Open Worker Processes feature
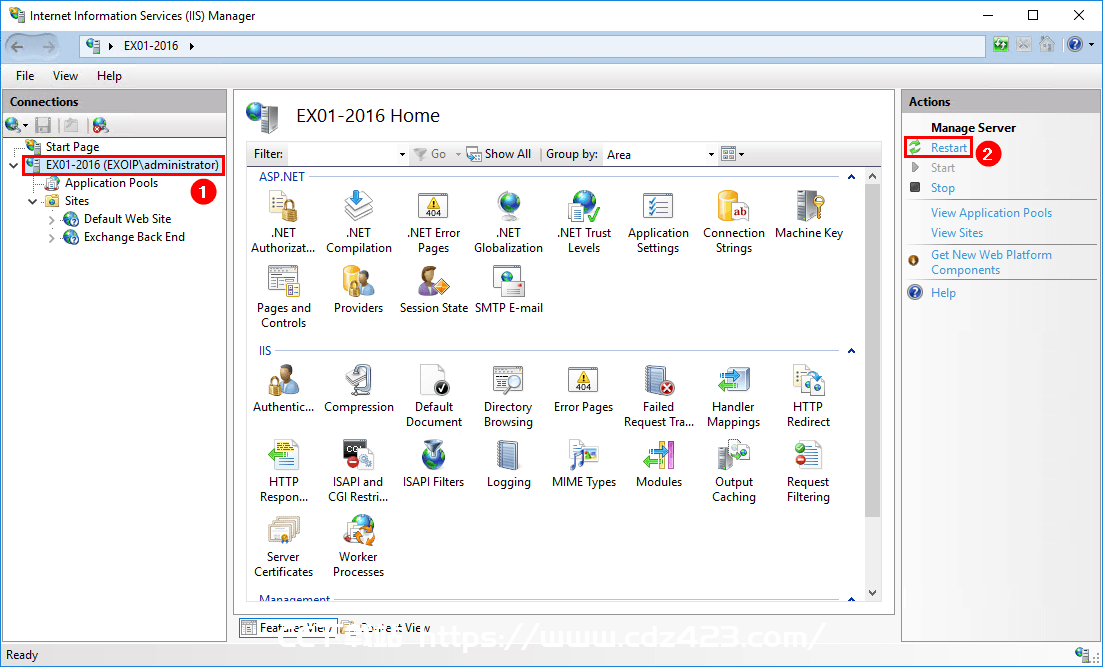 click(x=359, y=547)
